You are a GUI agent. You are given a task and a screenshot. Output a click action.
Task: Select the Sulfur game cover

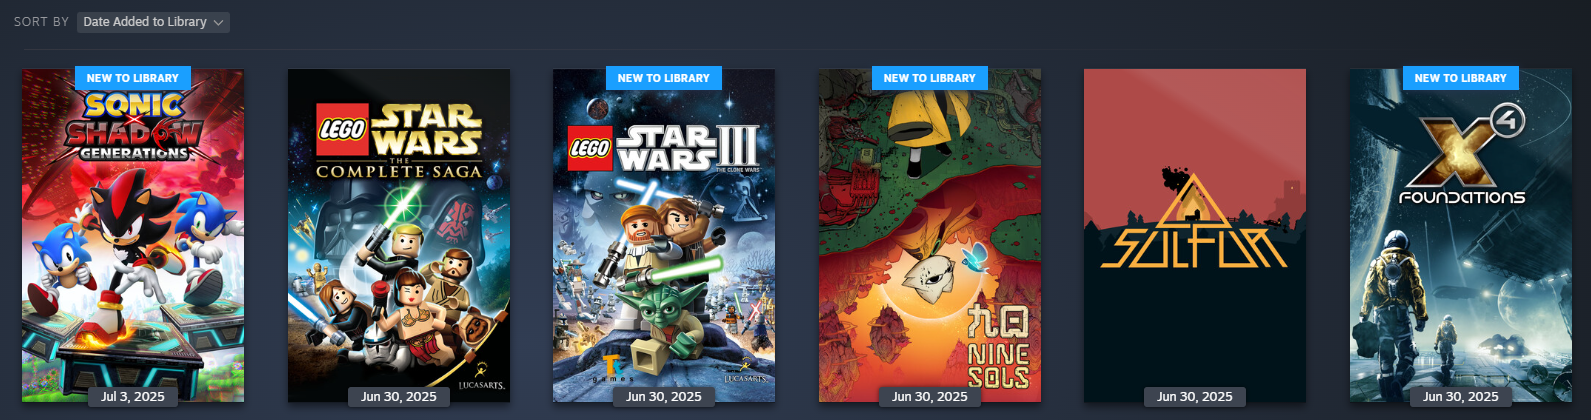point(1195,235)
